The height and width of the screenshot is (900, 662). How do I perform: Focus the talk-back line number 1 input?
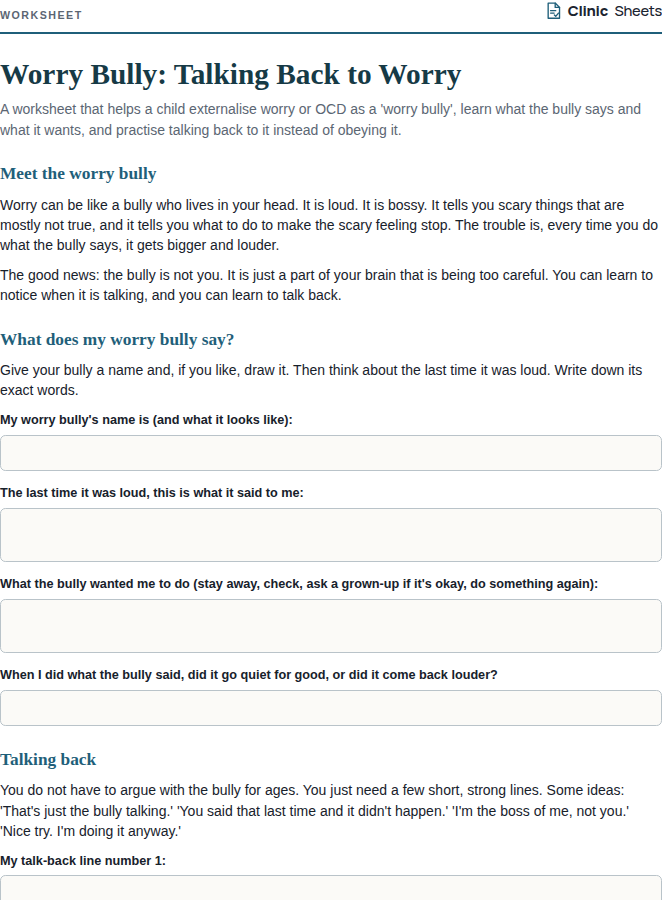point(331,888)
